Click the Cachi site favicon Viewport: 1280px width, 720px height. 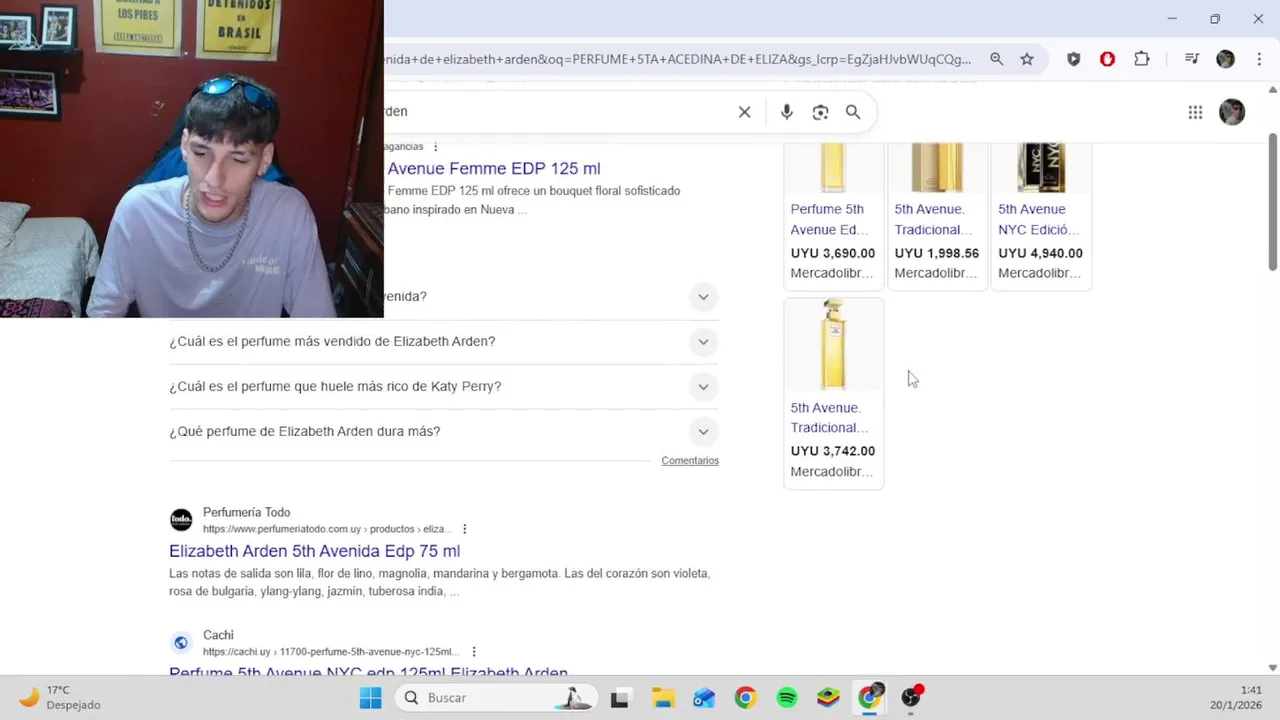[x=181, y=643]
